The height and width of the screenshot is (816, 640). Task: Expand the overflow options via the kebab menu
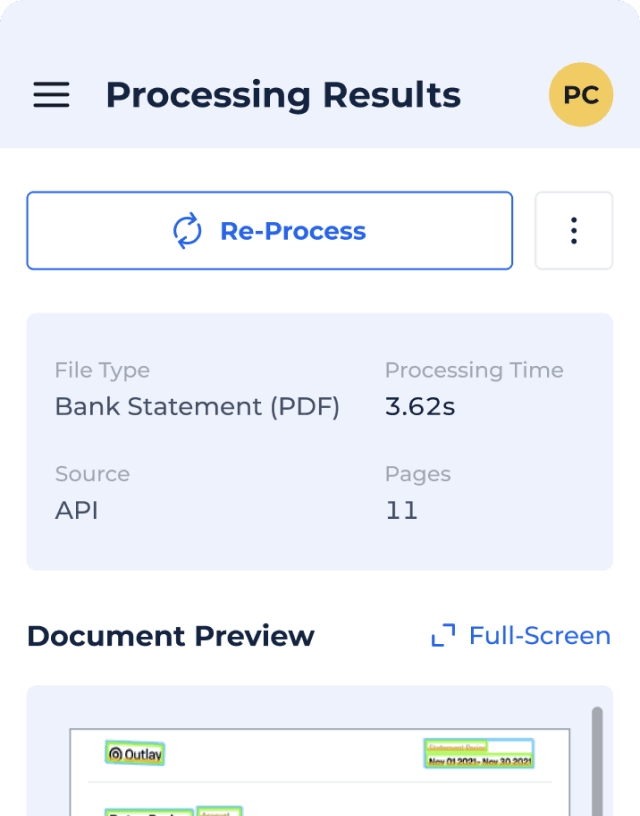(x=573, y=230)
